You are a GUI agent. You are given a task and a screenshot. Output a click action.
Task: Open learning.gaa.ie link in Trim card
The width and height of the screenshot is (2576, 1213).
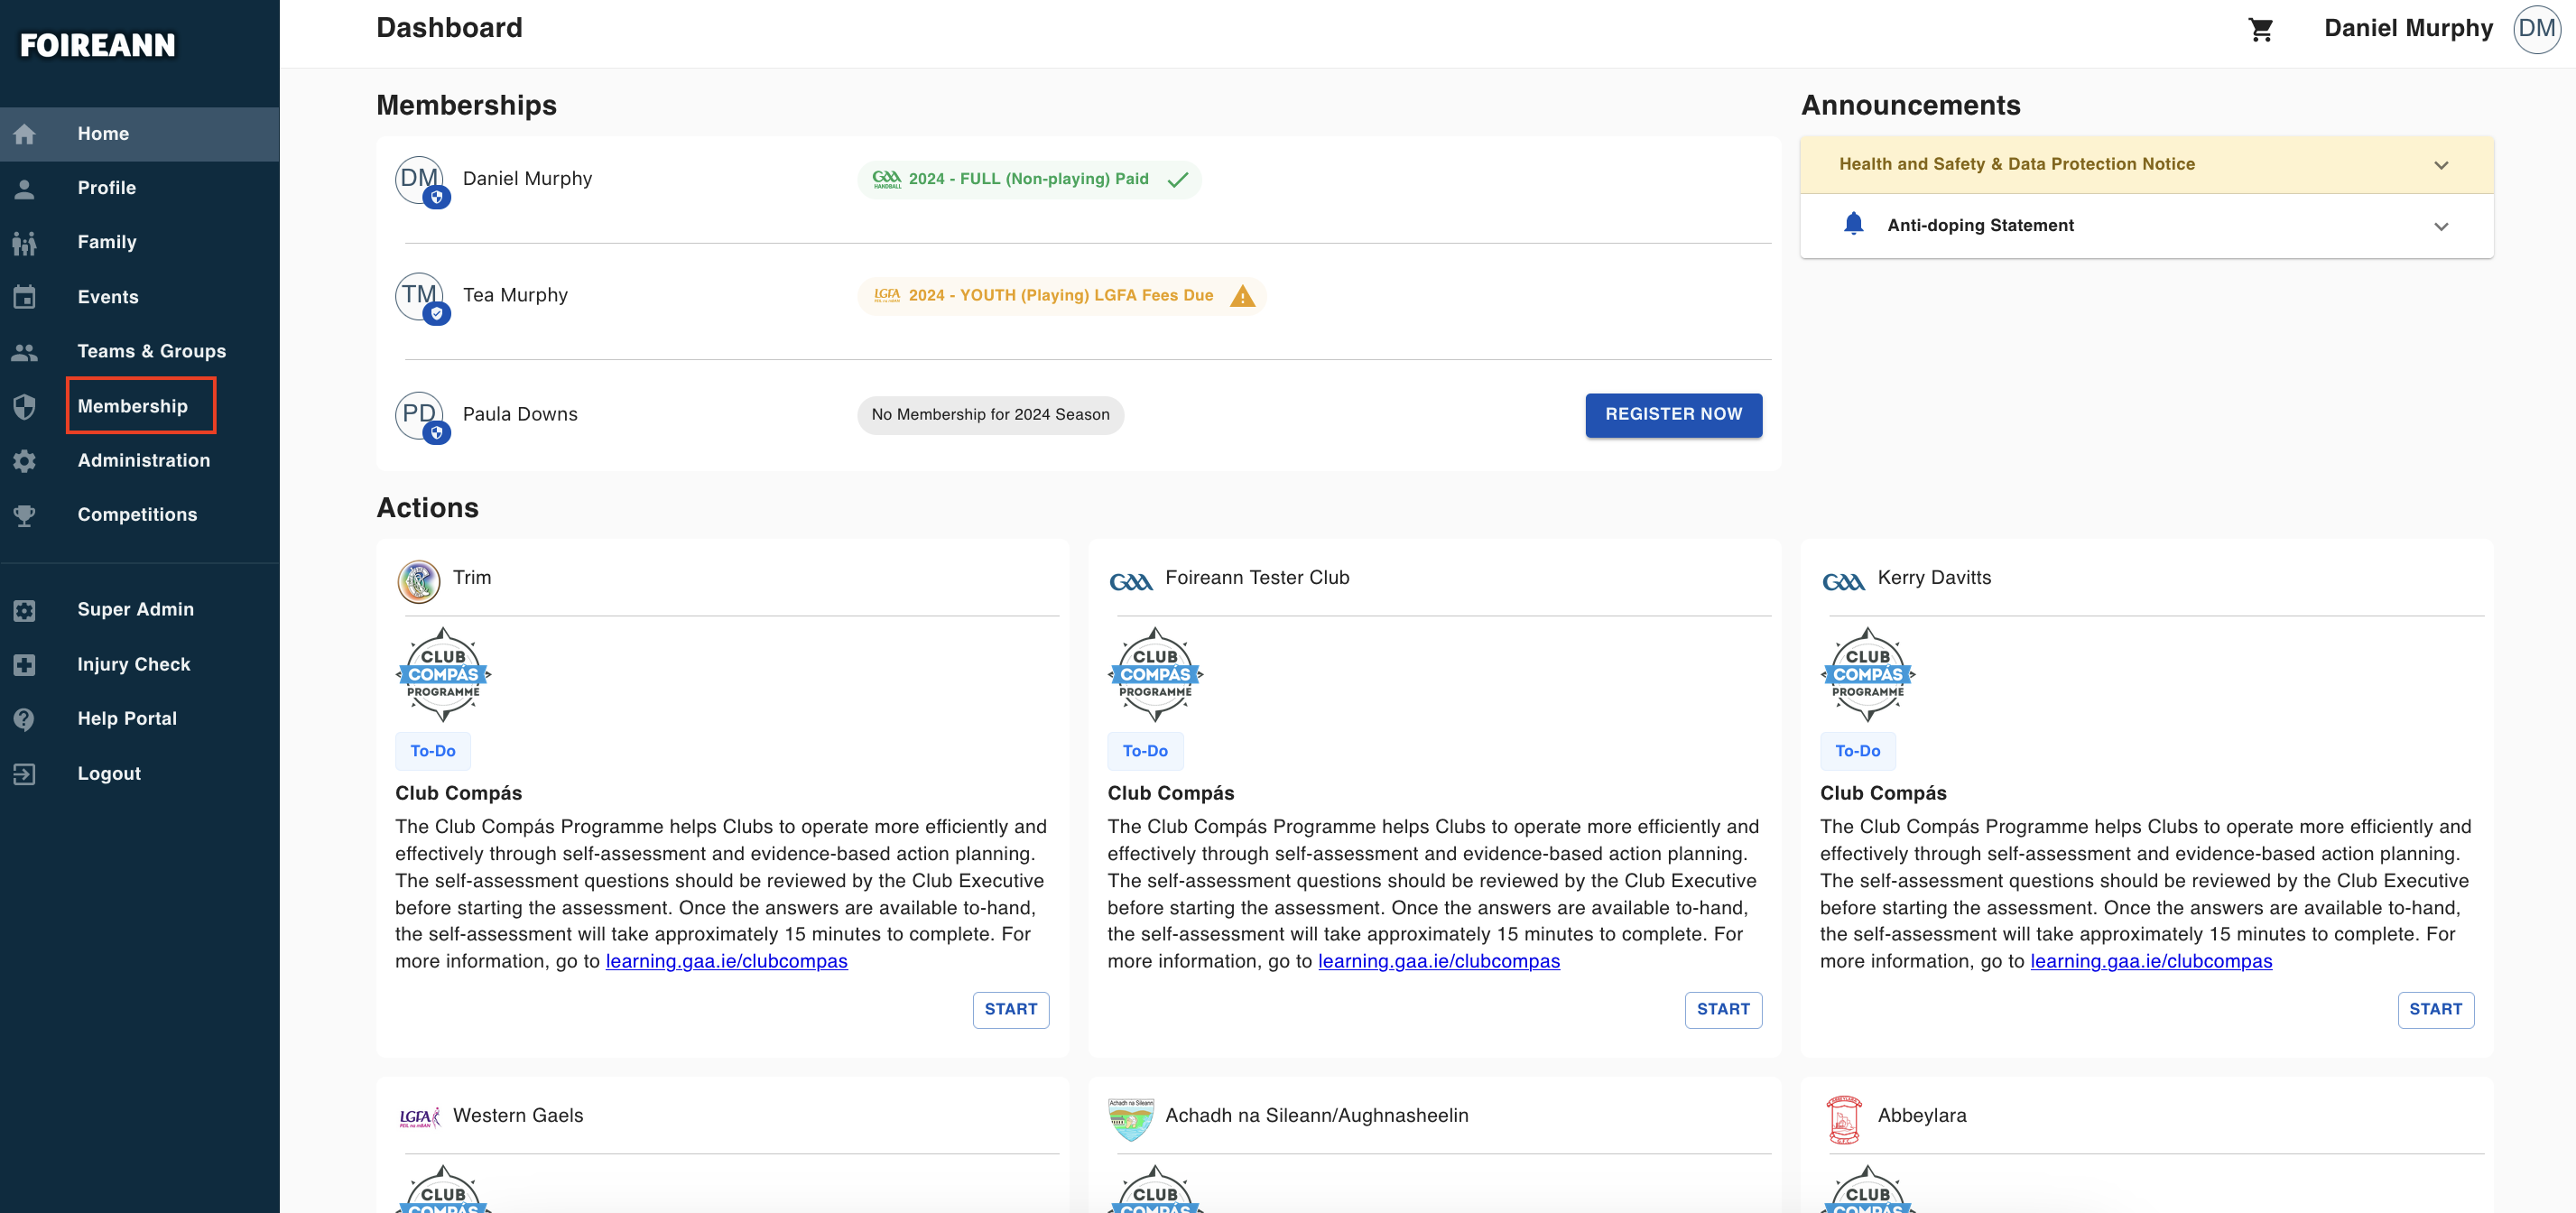(x=726, y=962)
